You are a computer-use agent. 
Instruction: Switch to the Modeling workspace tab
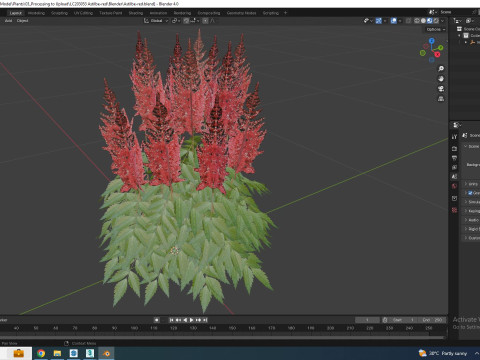(x=36, y=13)
